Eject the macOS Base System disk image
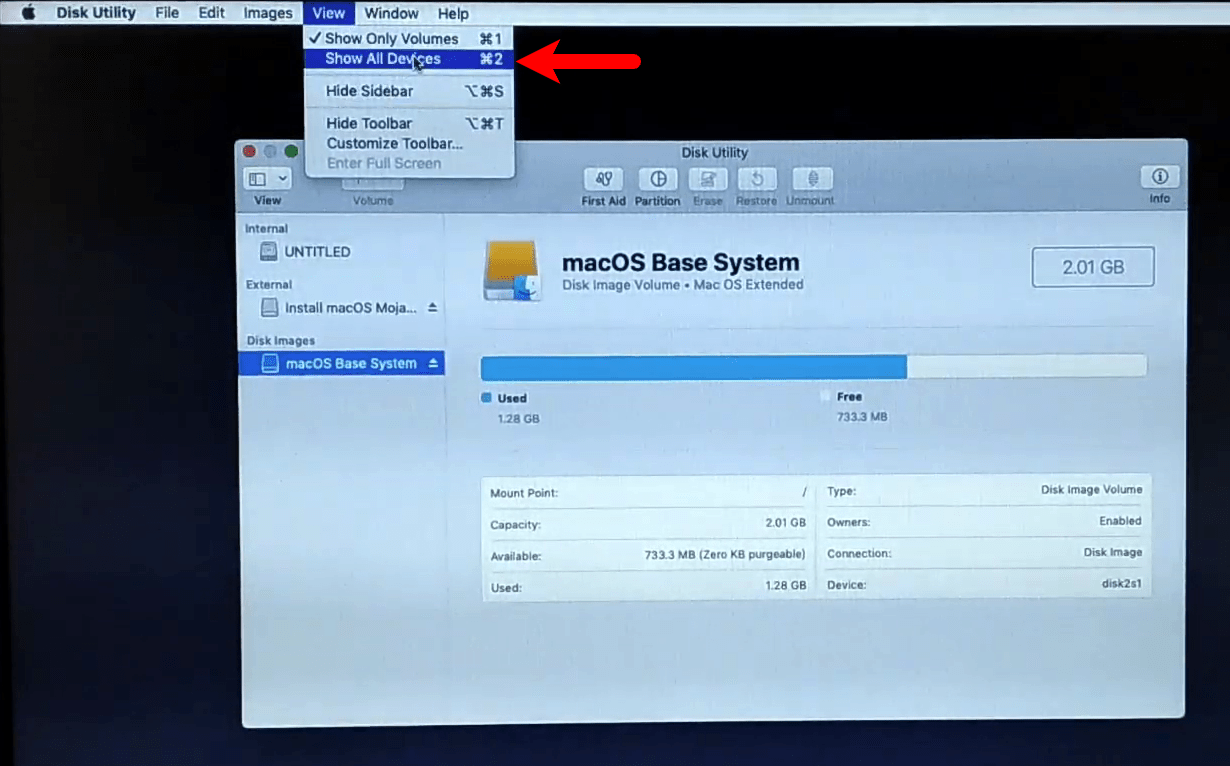Viewport: 1230px width, 766px height. pos(433,363)
